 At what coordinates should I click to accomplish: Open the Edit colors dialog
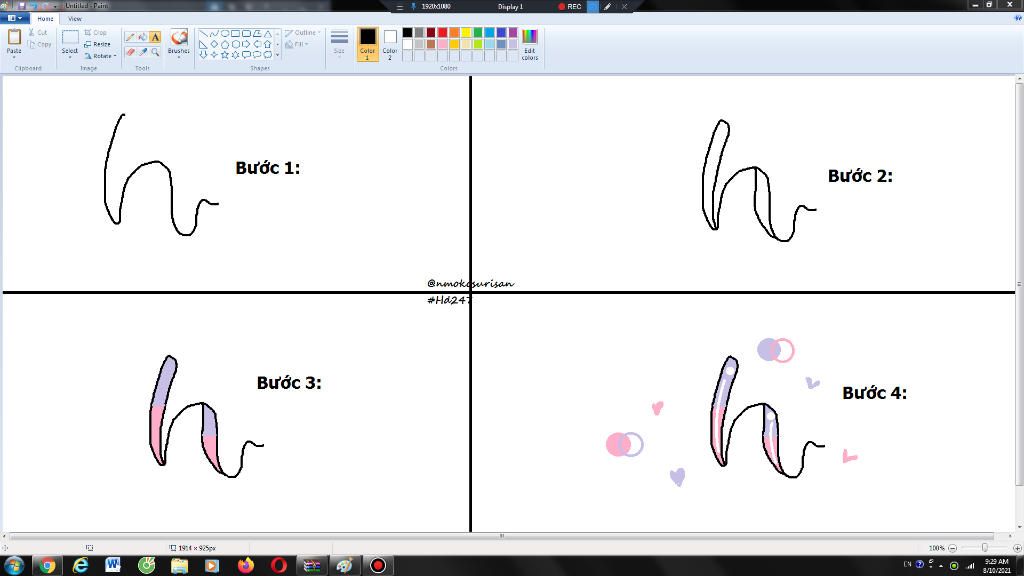[x=530, y=44]
